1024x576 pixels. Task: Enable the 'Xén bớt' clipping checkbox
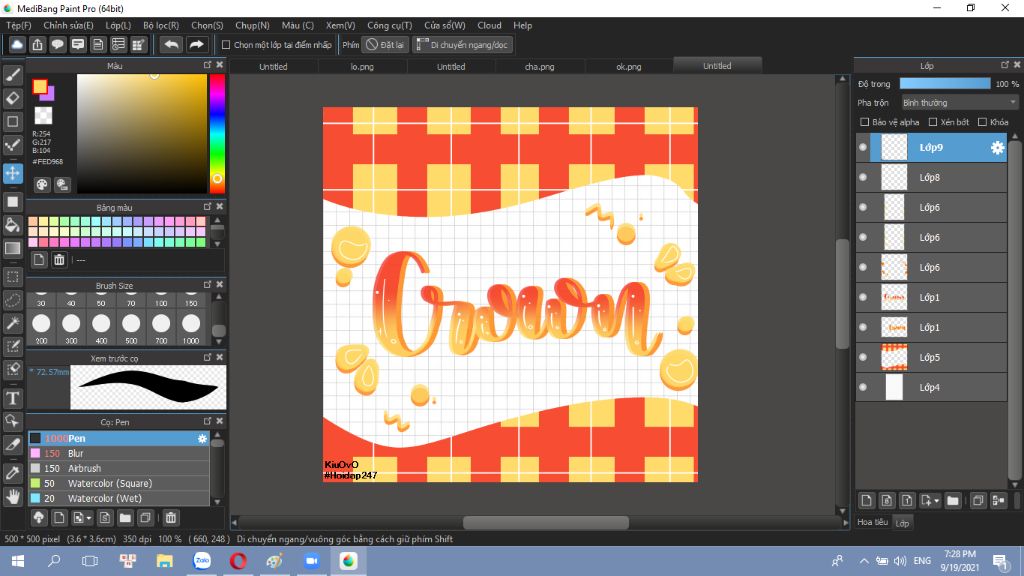click(933, 122)
